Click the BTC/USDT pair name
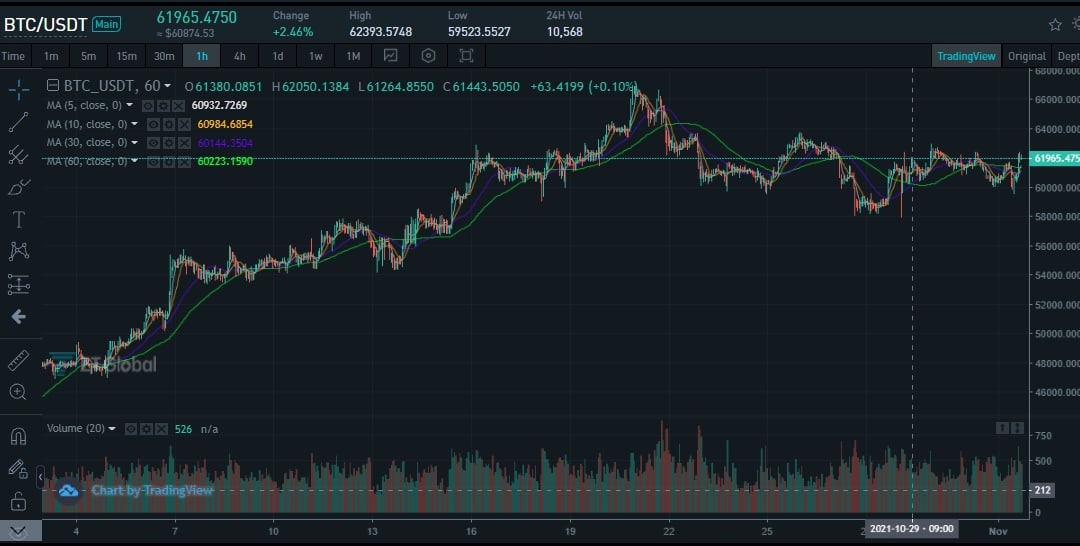The width and height of the screenshot is (1080, 546). pyautogui.click(x=45, y=25)
